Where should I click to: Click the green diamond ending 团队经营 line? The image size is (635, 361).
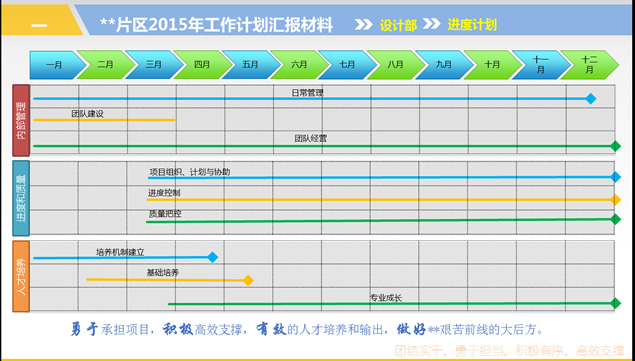pyautogui.click(x=616, y=146)
